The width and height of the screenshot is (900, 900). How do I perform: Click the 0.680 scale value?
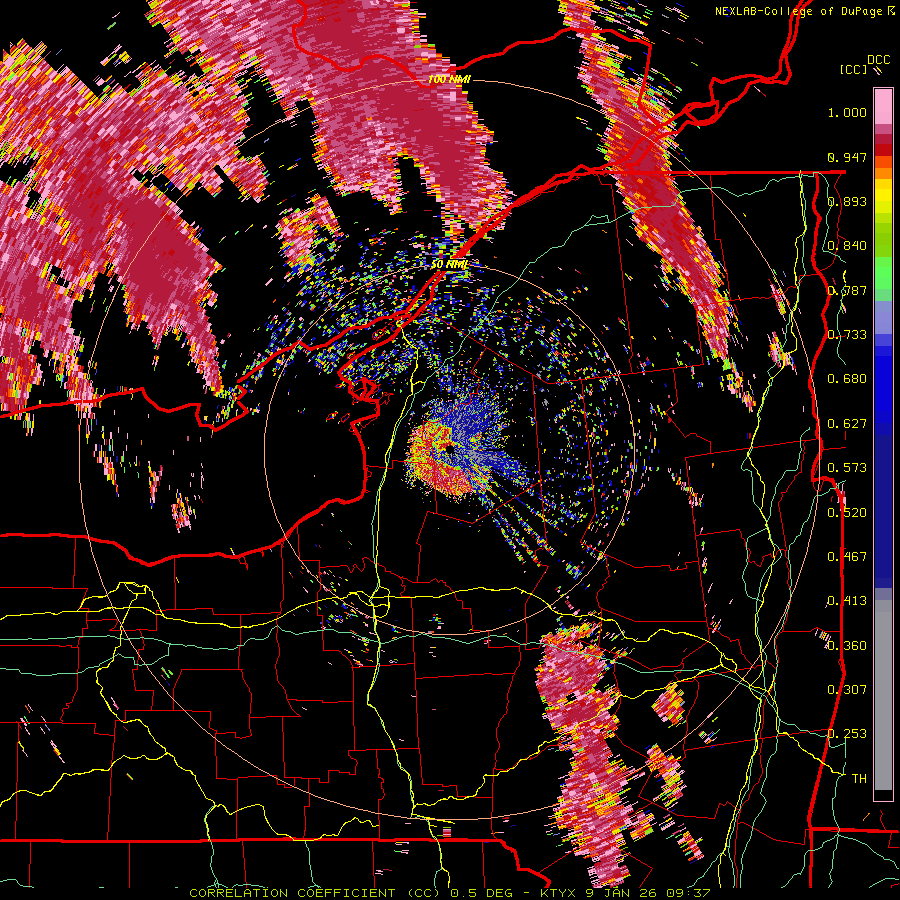click(x=847, y=379)
